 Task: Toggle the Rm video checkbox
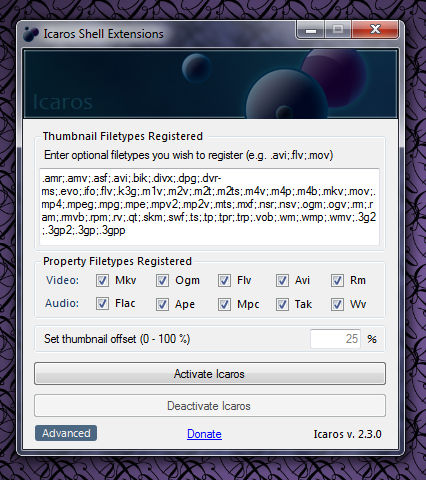pos(337,280)
